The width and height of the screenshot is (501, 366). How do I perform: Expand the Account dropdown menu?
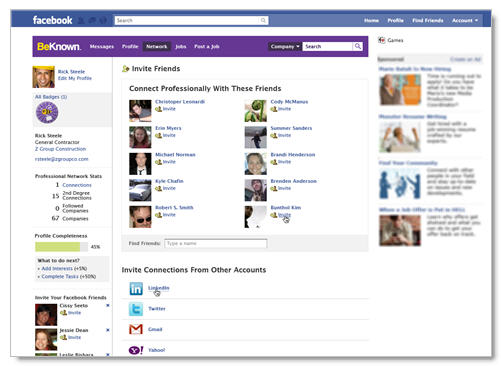pos(465,21)
